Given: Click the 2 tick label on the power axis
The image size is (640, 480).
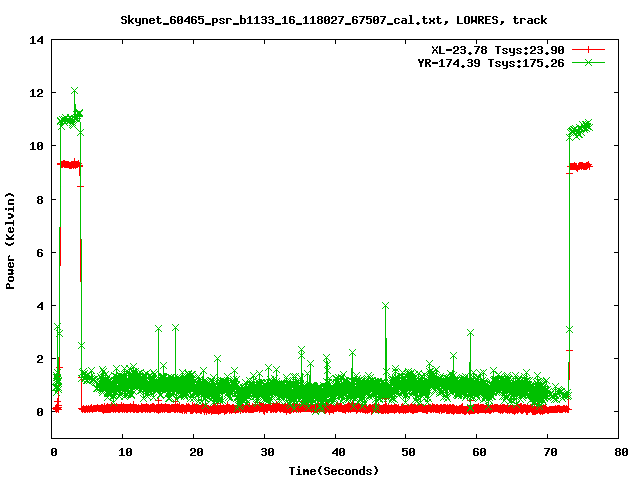Looking at the screenshot, I should [40, 359].
